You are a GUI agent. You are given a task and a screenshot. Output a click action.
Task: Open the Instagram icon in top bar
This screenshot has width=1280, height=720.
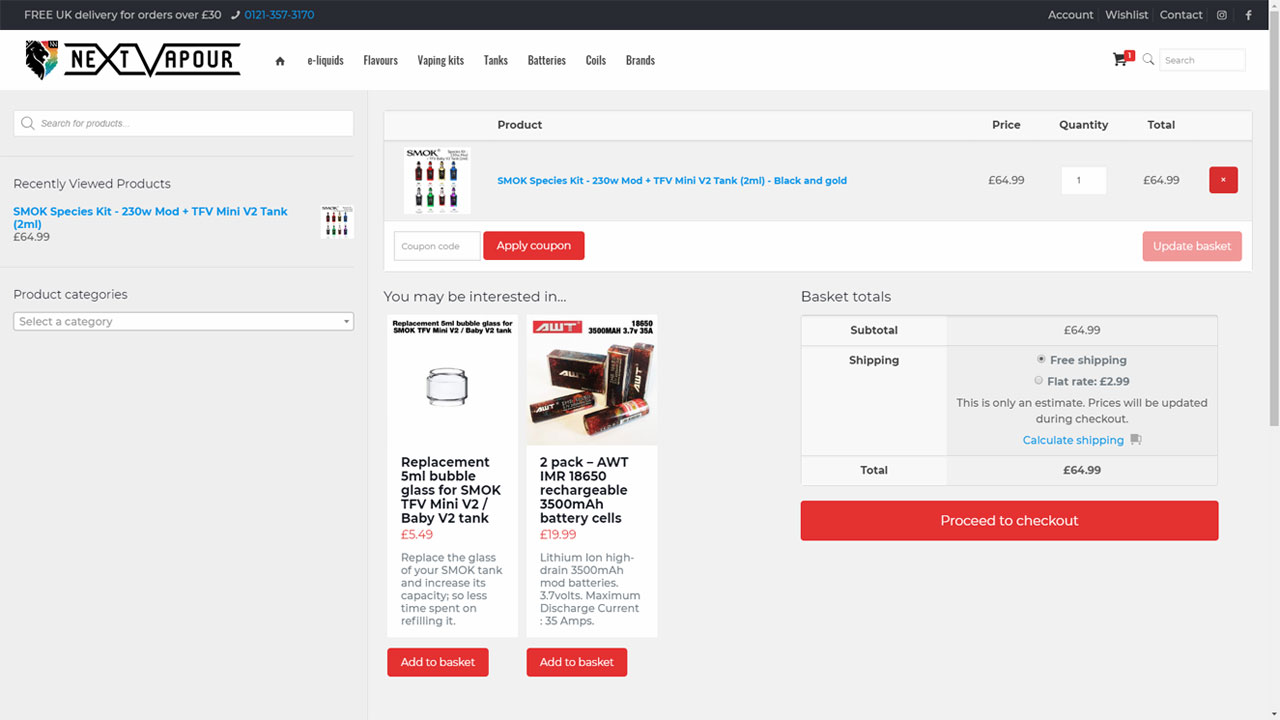tap(1221, 15)
